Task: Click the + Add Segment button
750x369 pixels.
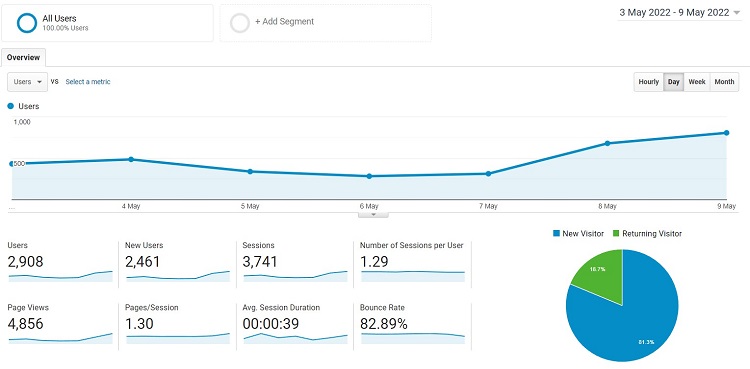Action: (325, 23)
